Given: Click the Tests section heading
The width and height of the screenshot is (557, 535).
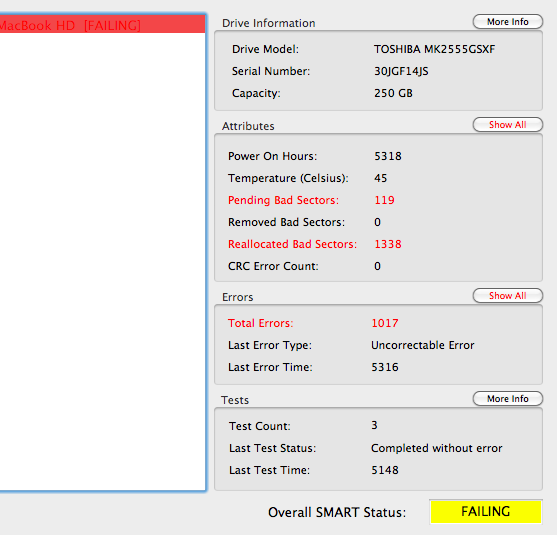Looking at the screenshot, I should [235, 400].
